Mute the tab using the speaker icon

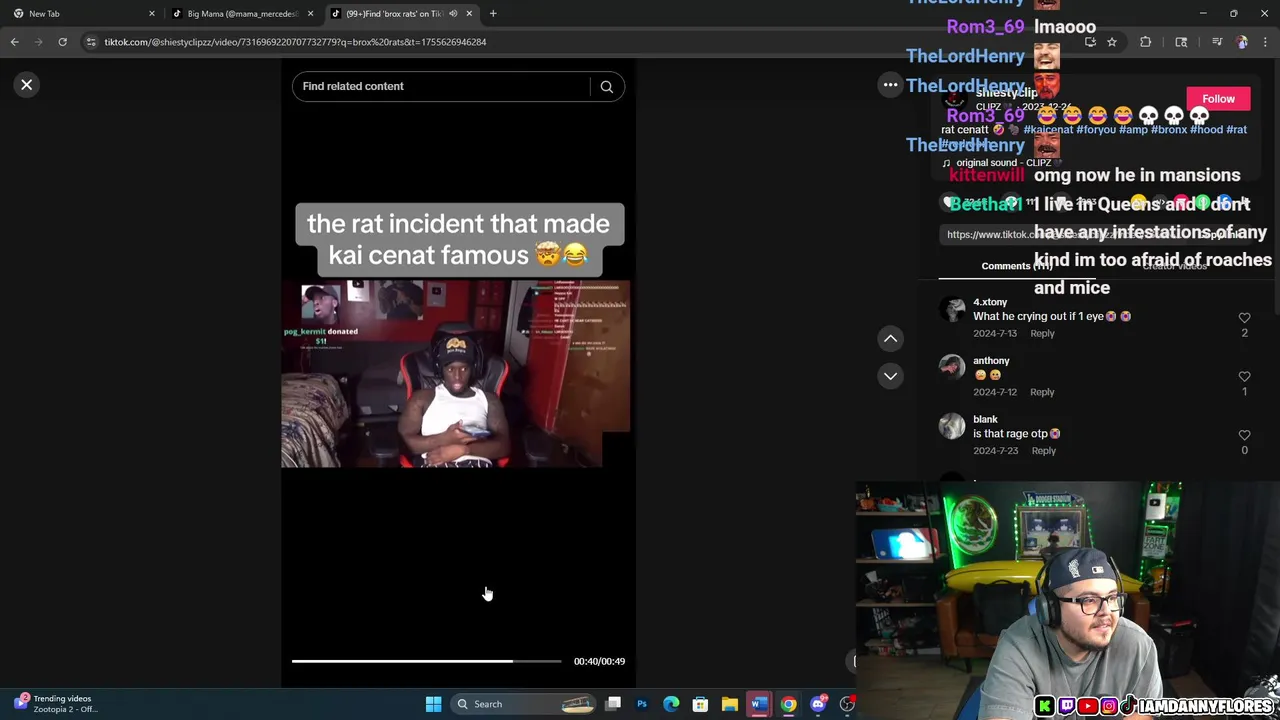453,14
